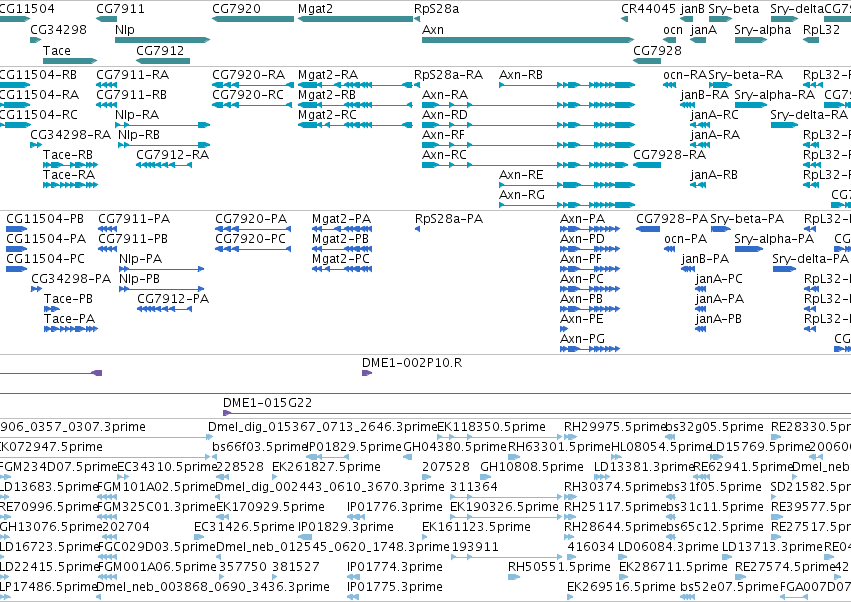Click CR44045 gene label
This screenshot has width=851, height=602.
coord(649,9)
